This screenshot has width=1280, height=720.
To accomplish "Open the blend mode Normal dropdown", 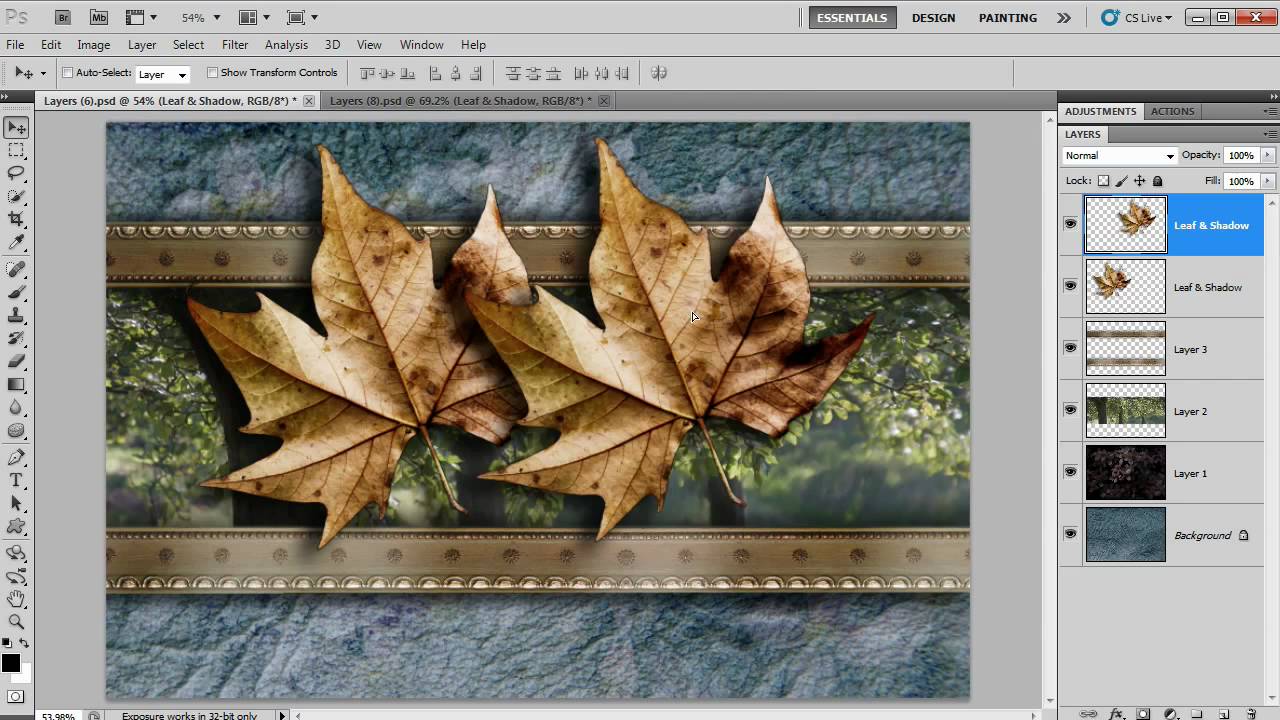I will coord(1119,156).
